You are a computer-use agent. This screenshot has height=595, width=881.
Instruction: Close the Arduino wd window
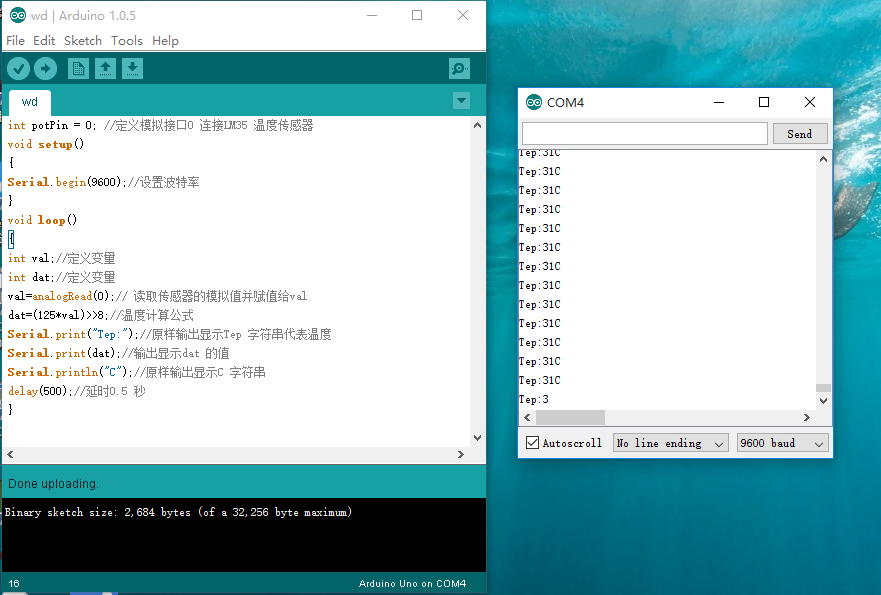(x=463, y=15)
